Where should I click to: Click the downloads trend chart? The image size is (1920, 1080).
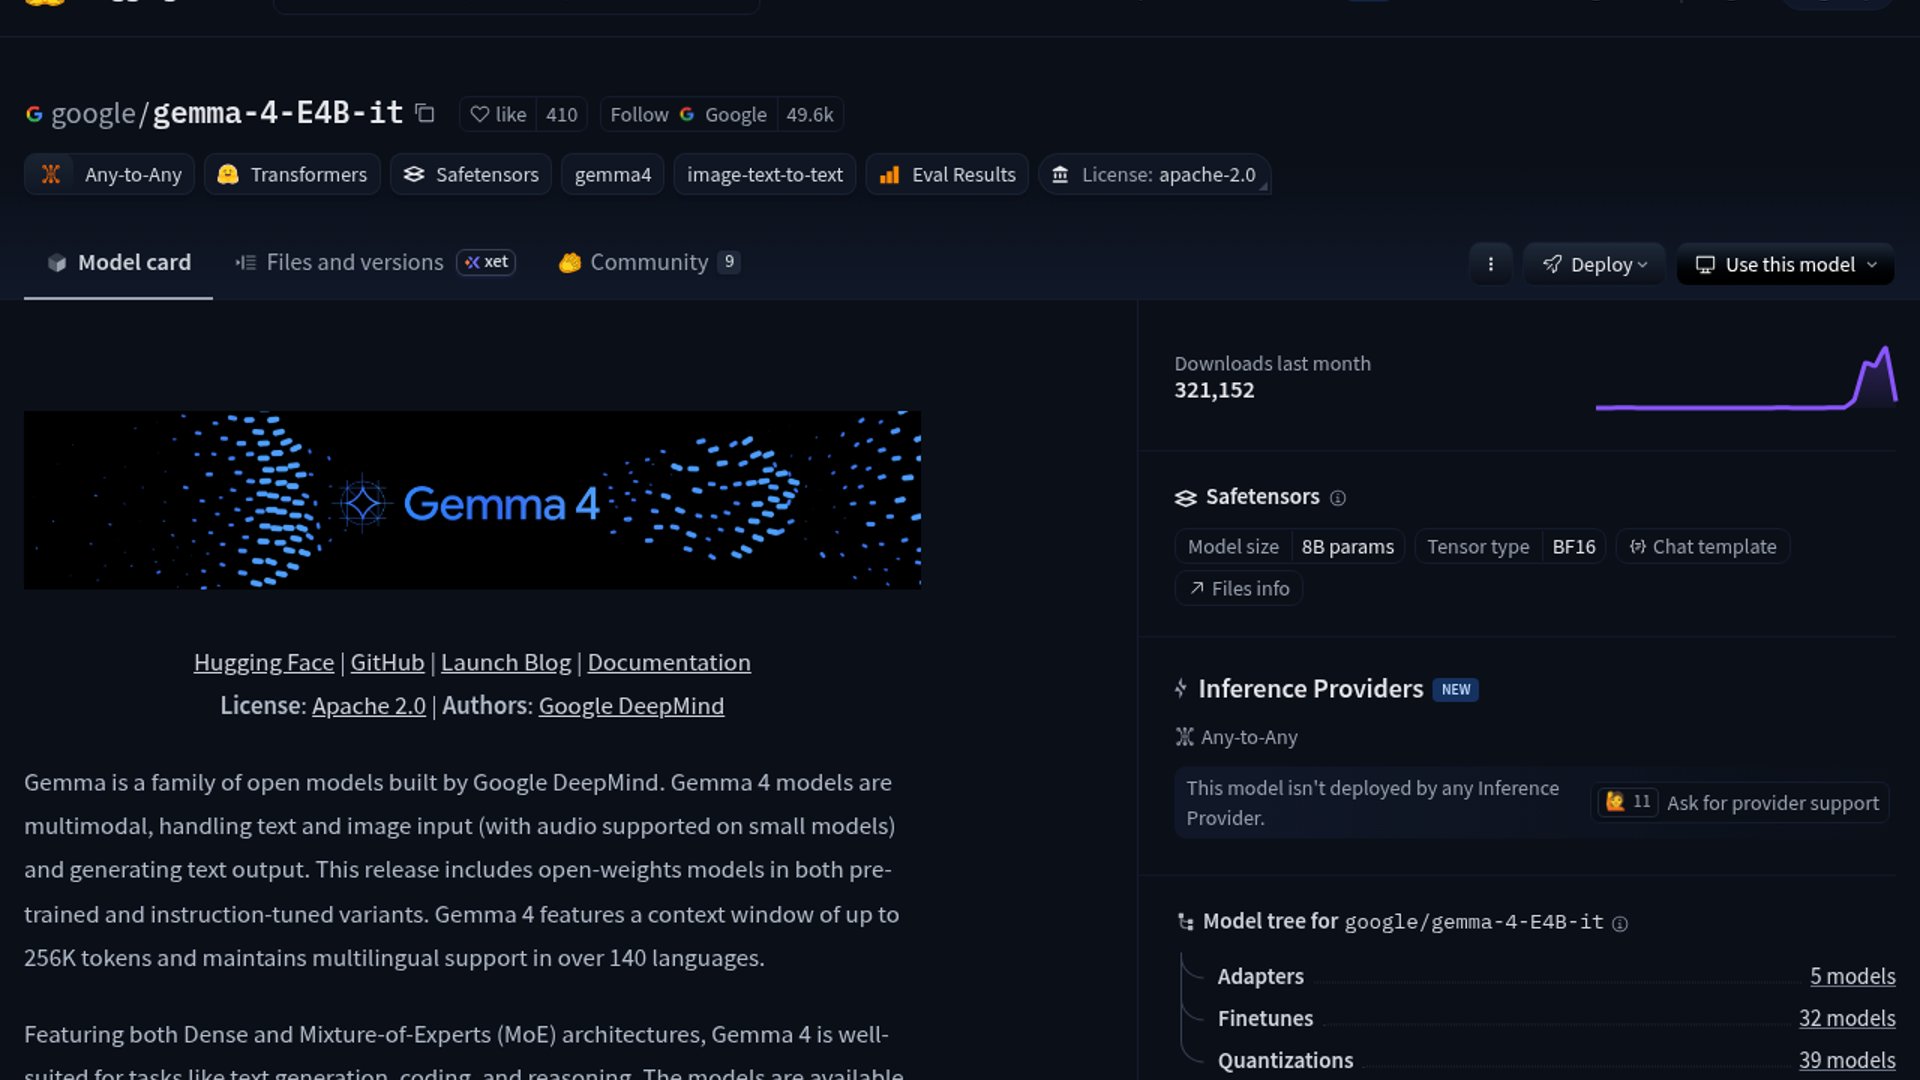[1746, 380]
